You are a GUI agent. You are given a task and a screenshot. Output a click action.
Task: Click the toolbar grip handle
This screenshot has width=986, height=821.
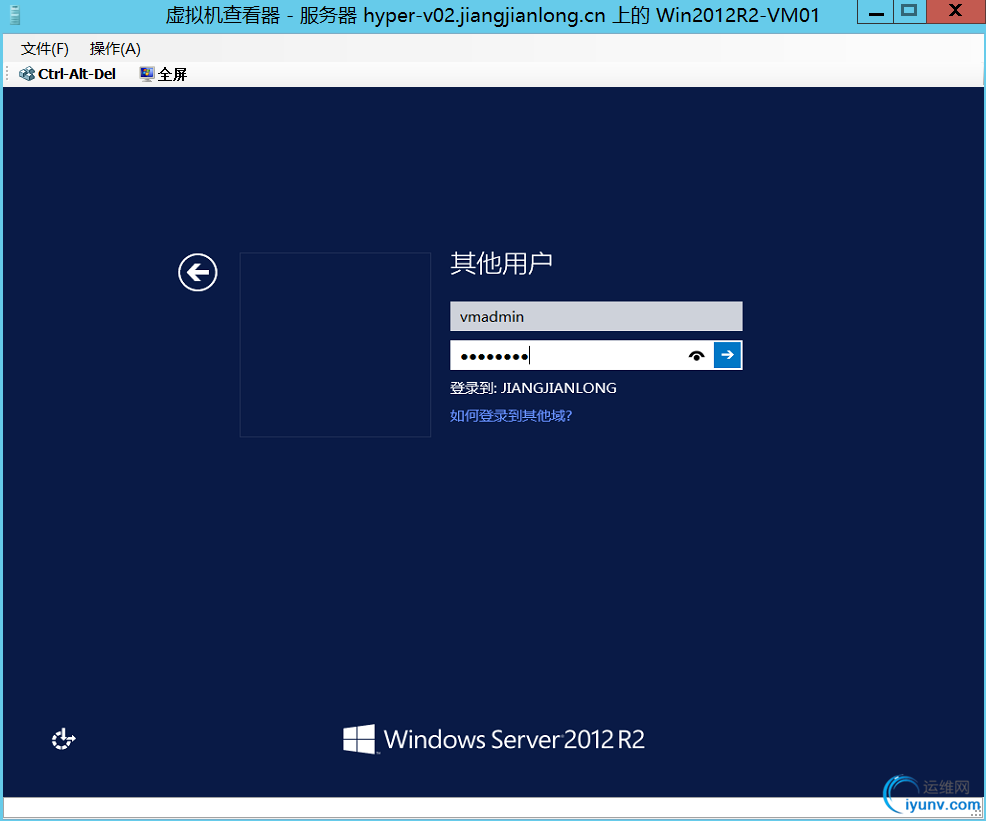[x=7, y=74]
